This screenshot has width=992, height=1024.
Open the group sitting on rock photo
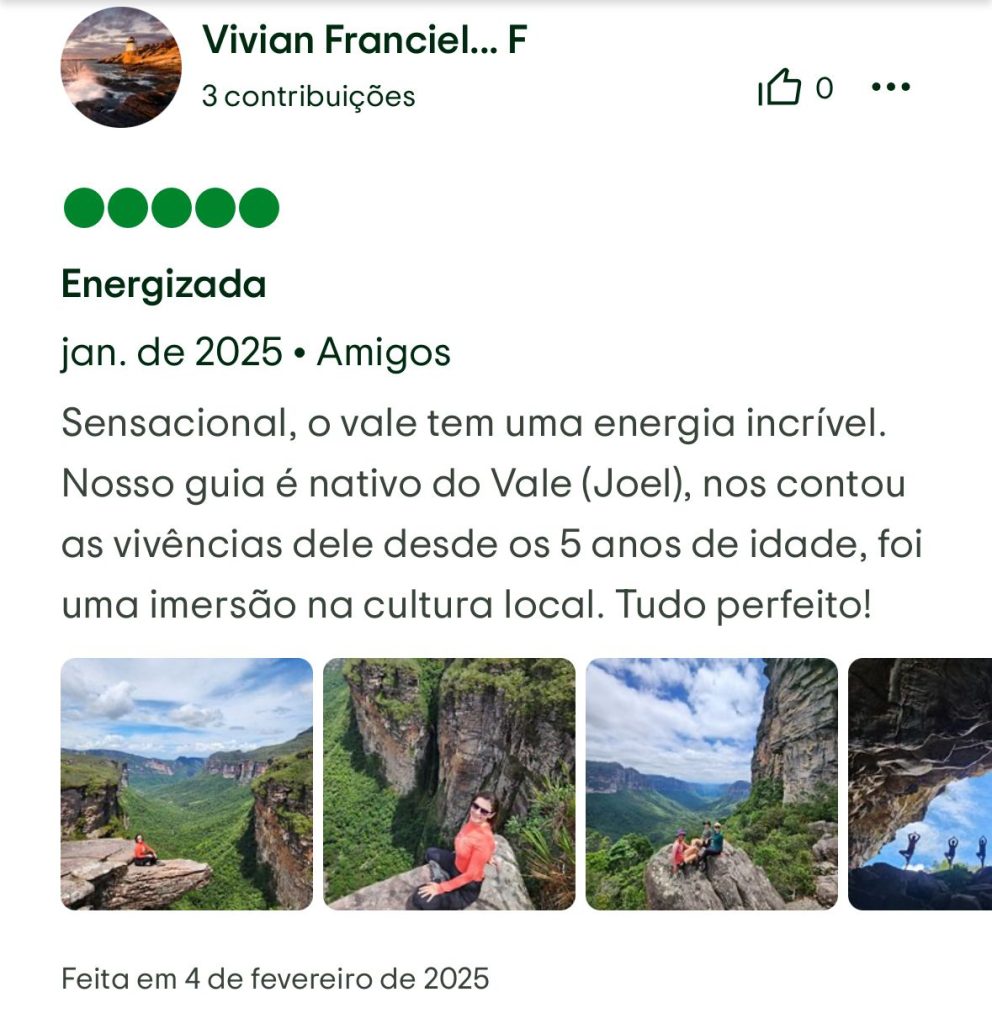tap(712, 784)
